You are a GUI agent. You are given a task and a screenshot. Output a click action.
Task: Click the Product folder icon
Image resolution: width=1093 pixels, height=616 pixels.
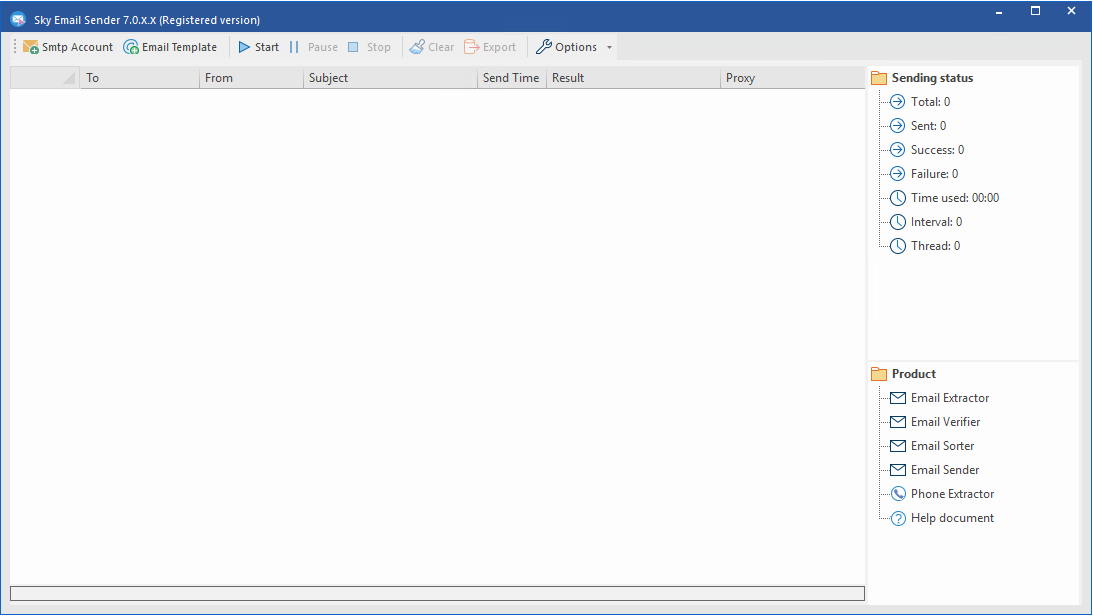(x=879, y=374)
